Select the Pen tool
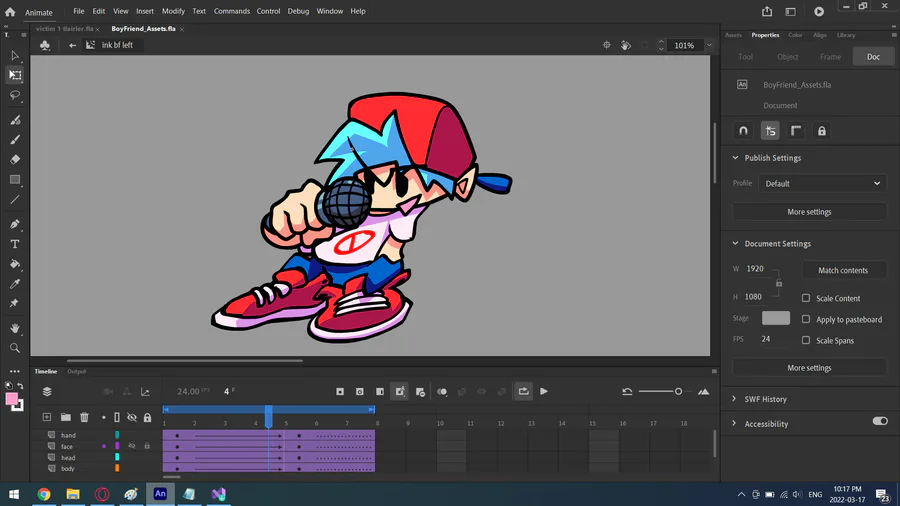Screen dimensions: 900x506 [x=15, y=224]
